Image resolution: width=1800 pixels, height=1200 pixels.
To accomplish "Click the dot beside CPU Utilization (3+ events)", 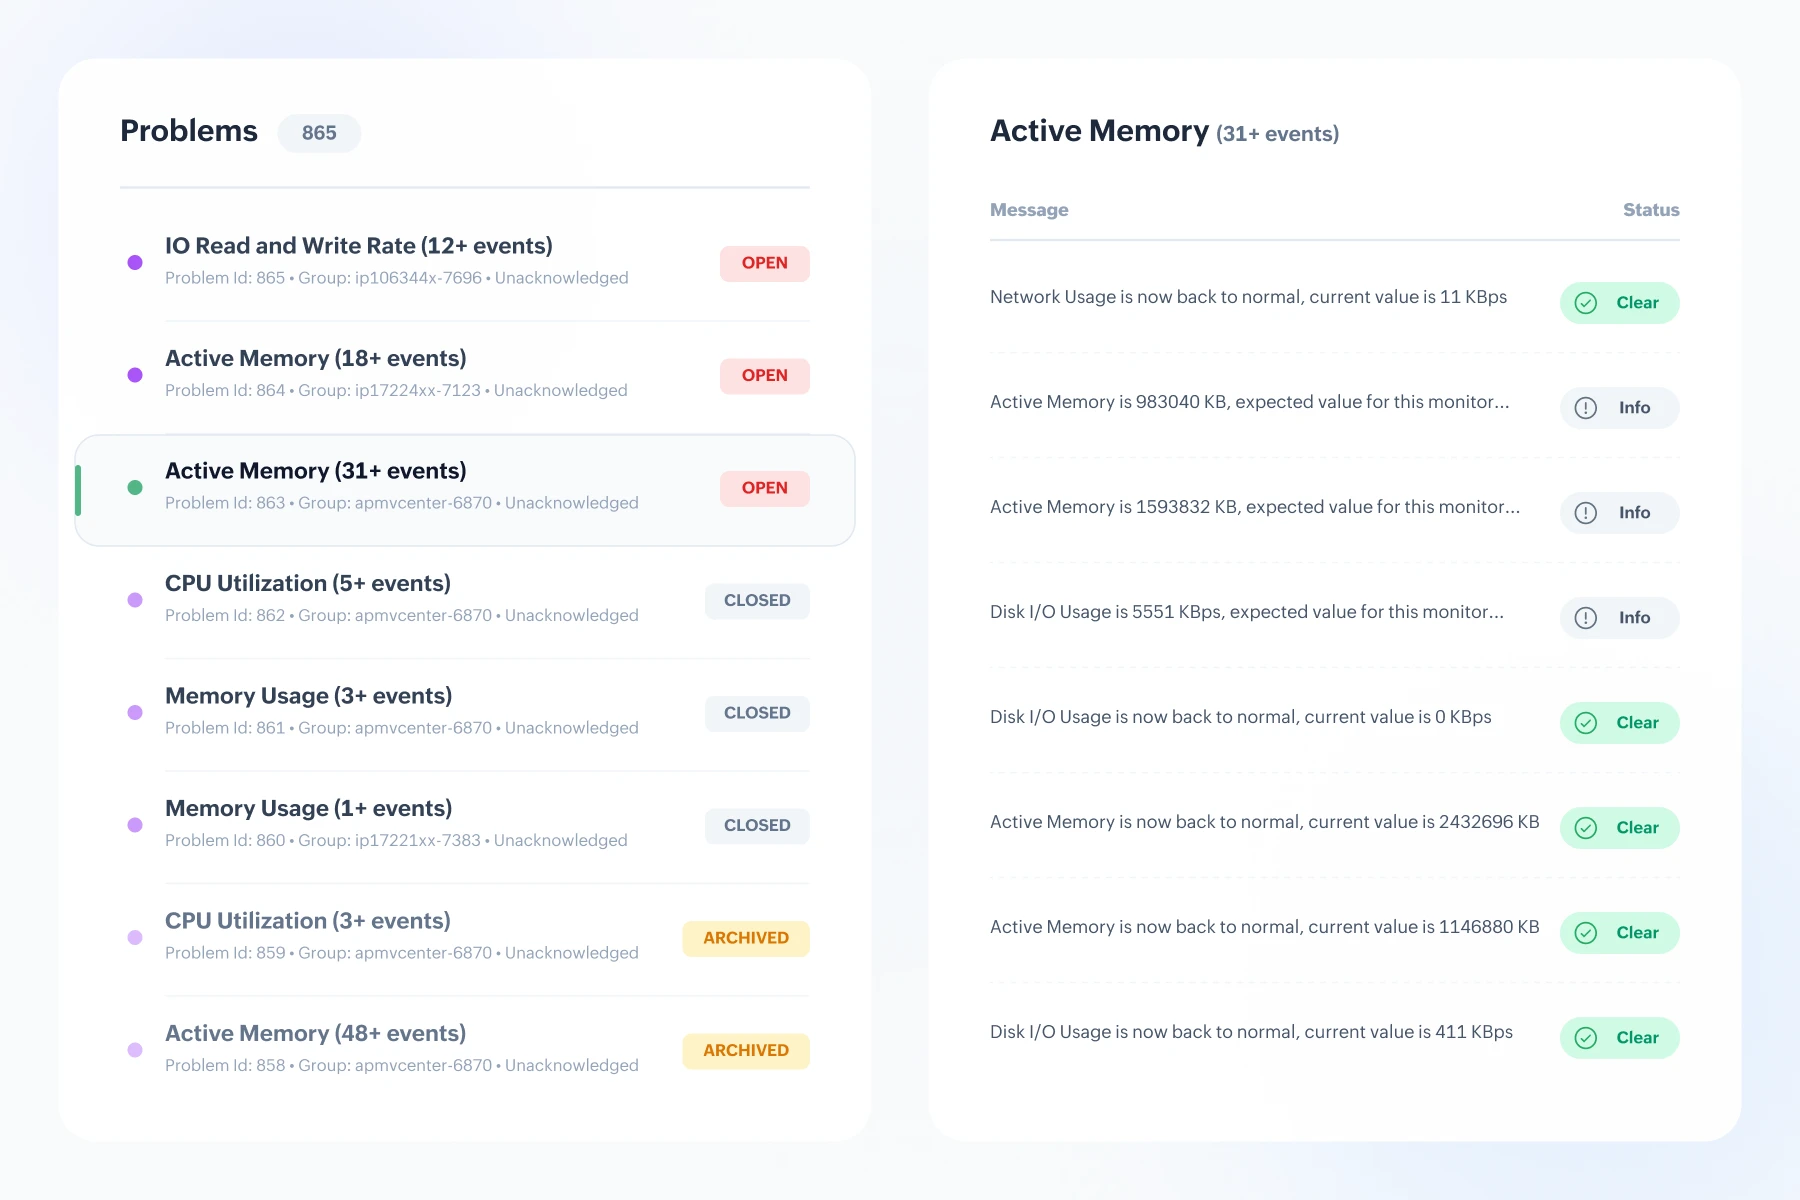I will pyautogui.click(x=135, y=938).
